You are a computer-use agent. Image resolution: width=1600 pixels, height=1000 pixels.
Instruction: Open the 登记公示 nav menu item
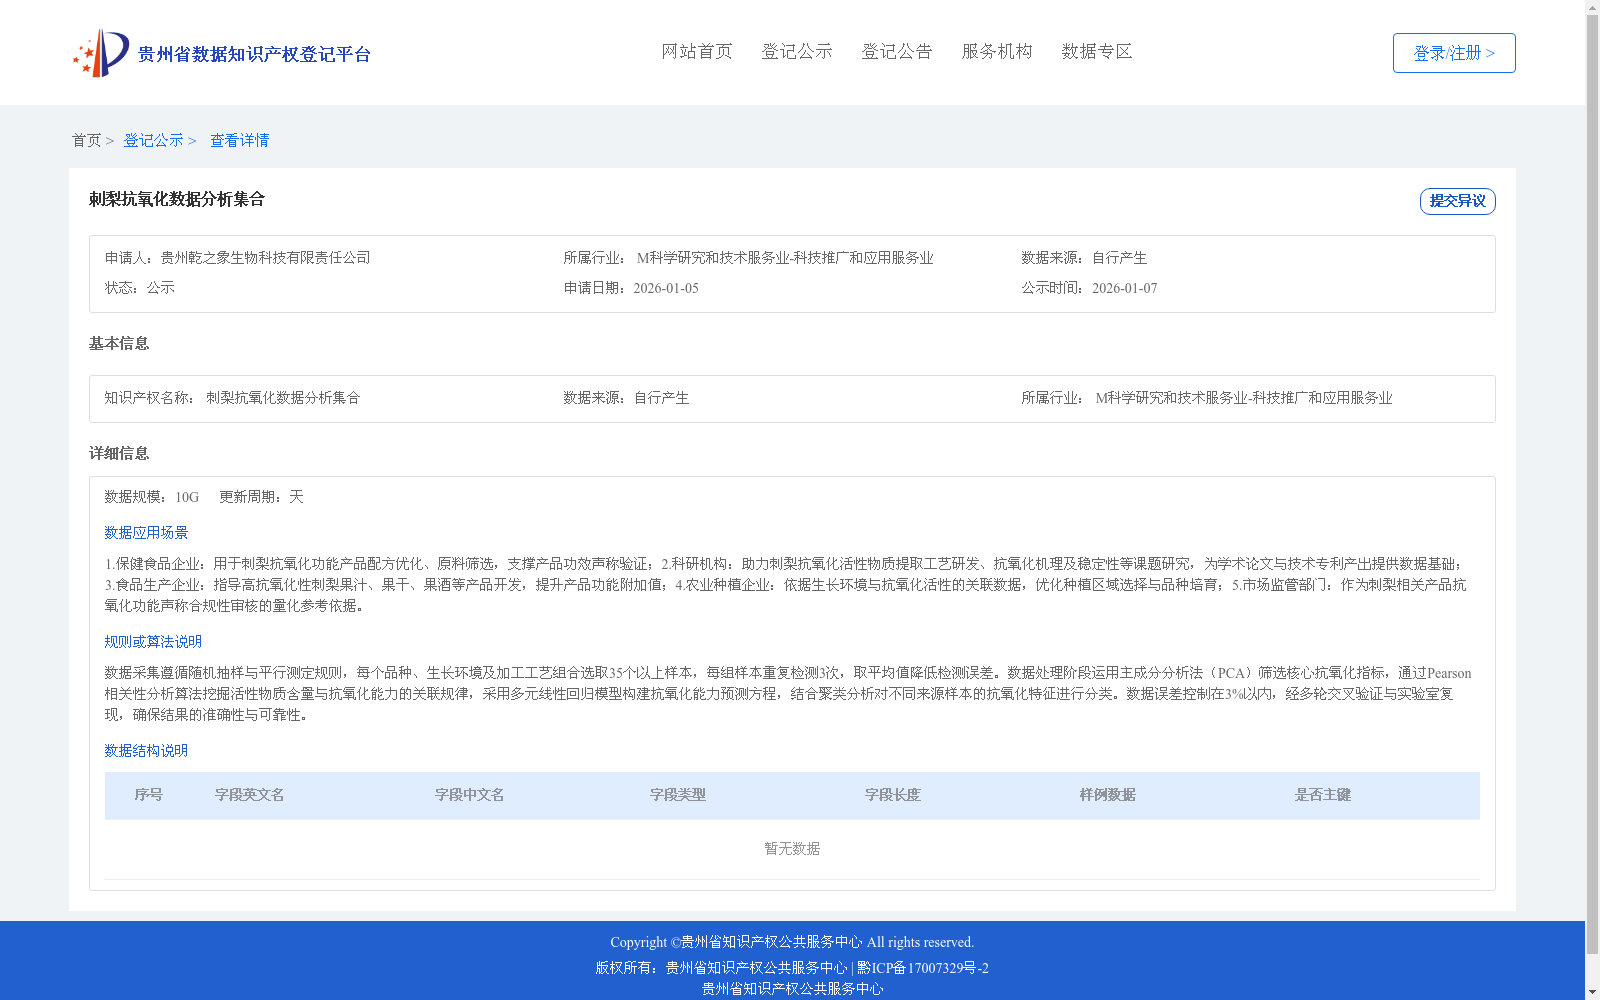797,51
